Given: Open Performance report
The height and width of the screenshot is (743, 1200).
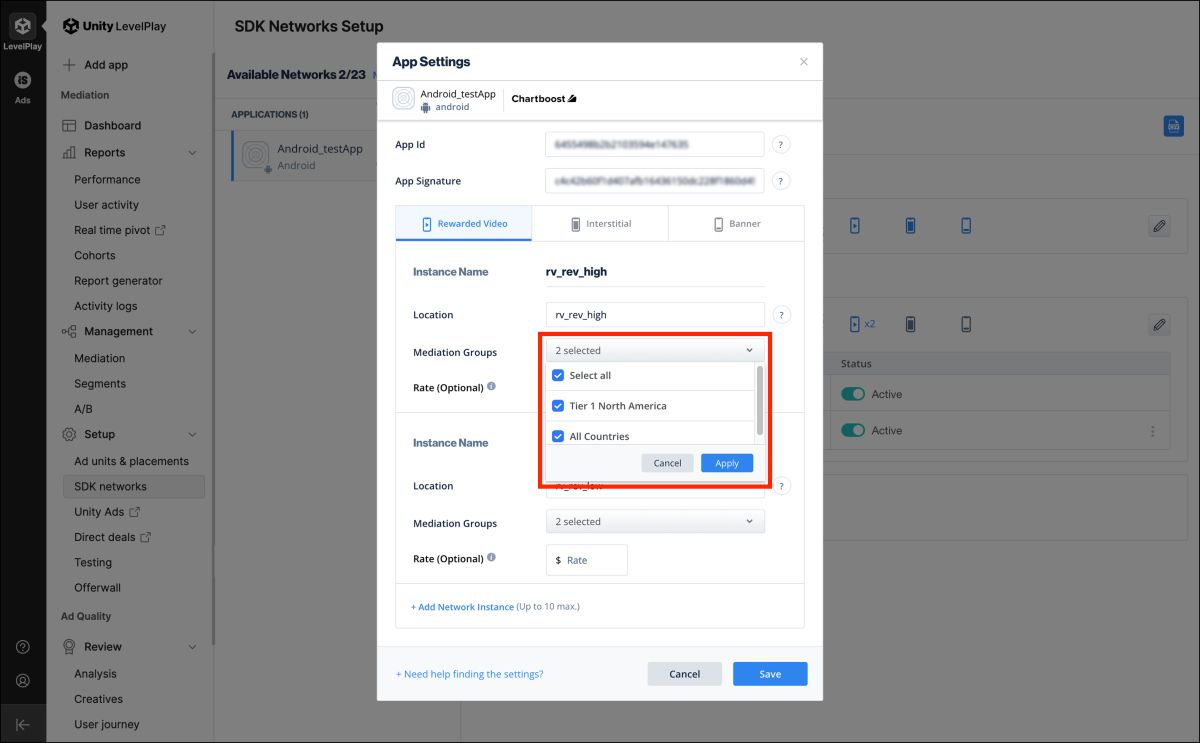Looking at the screenshot, I should point(107,180).
